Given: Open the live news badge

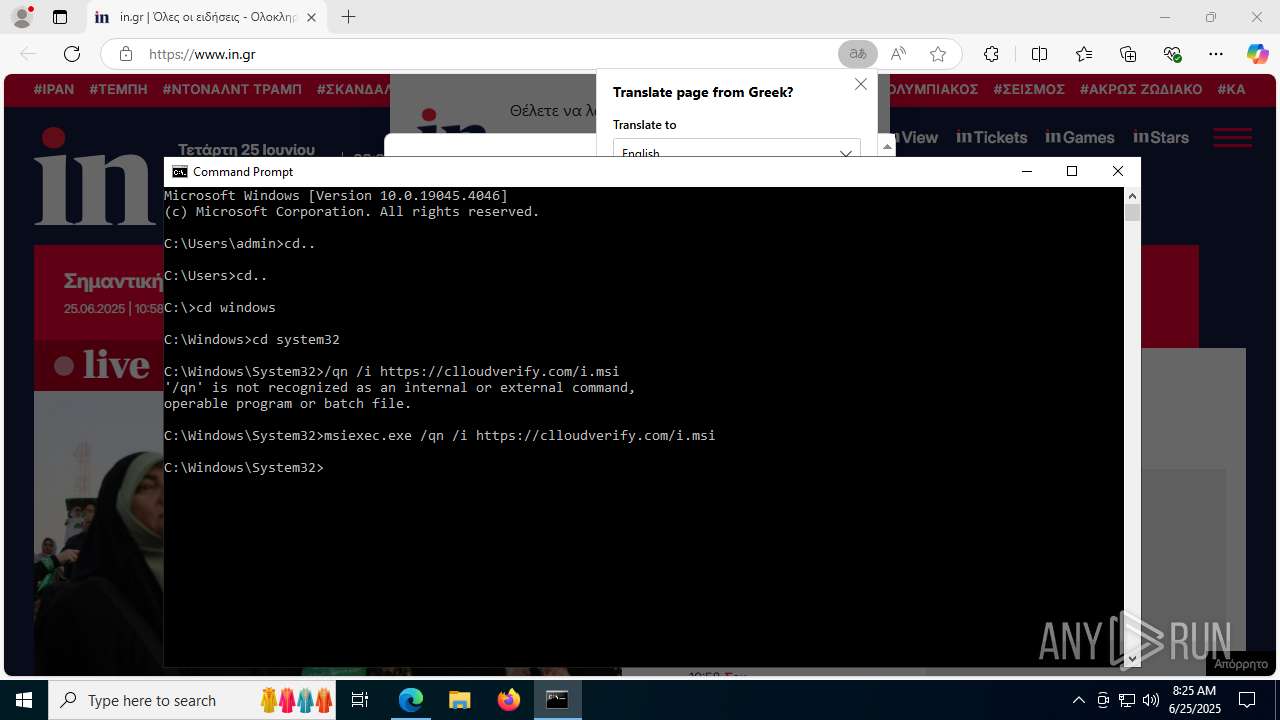Looking at the screenshot, I should click(x=102, y=365).
